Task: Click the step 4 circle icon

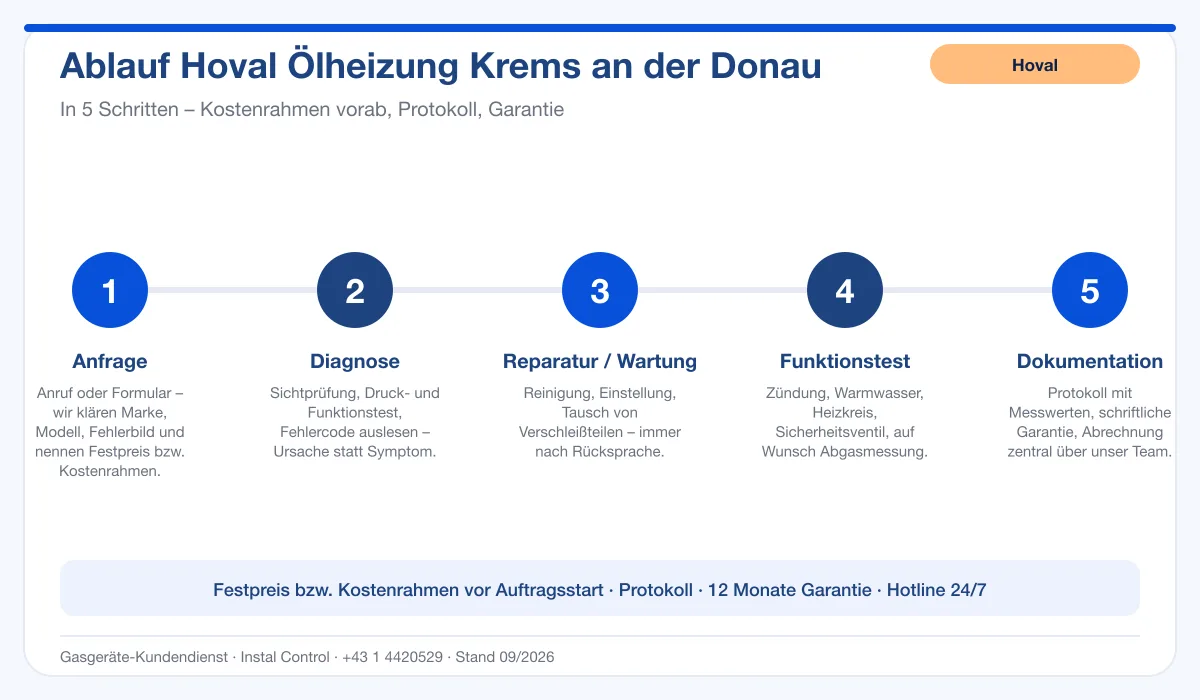Action: (845, 290)
